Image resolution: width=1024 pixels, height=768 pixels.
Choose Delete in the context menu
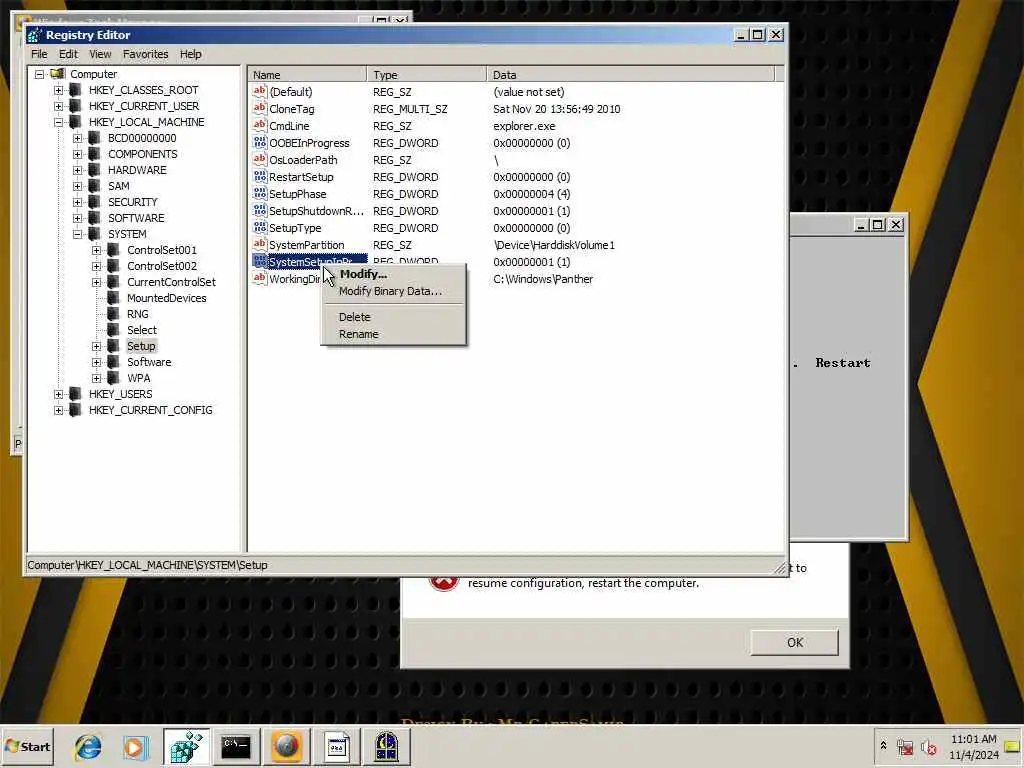pos(394,317)
